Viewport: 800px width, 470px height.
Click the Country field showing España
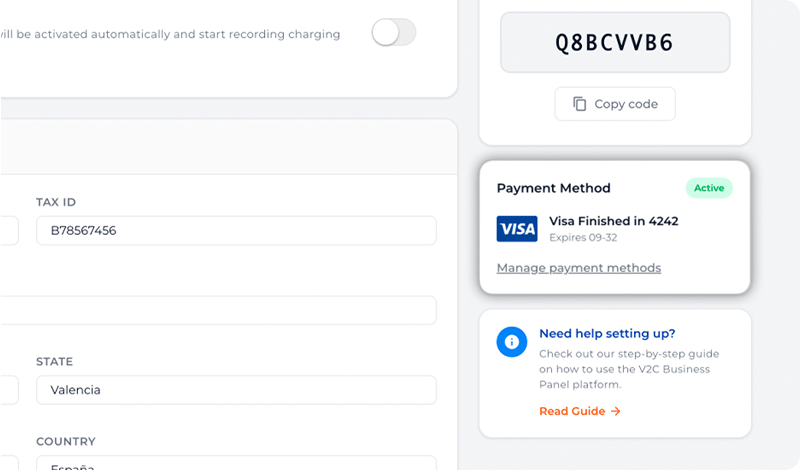(236, 463)
